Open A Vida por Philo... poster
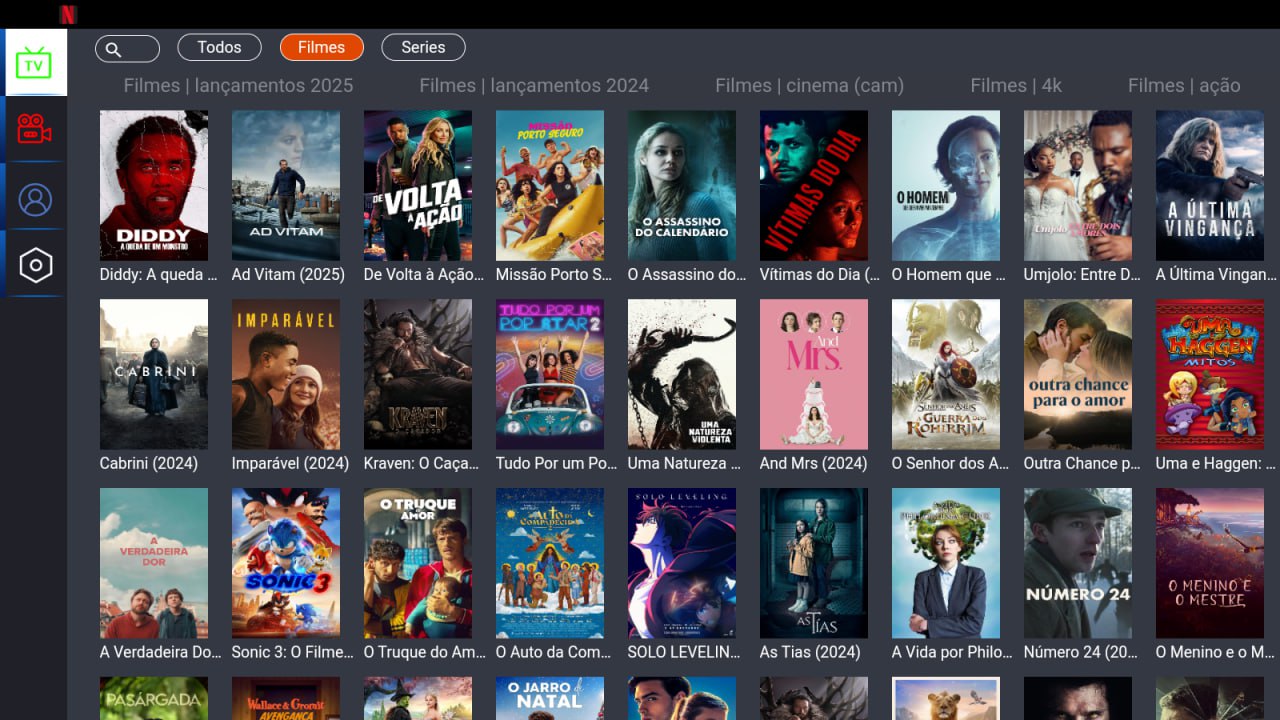1280x720 pixels. point(946,563)
